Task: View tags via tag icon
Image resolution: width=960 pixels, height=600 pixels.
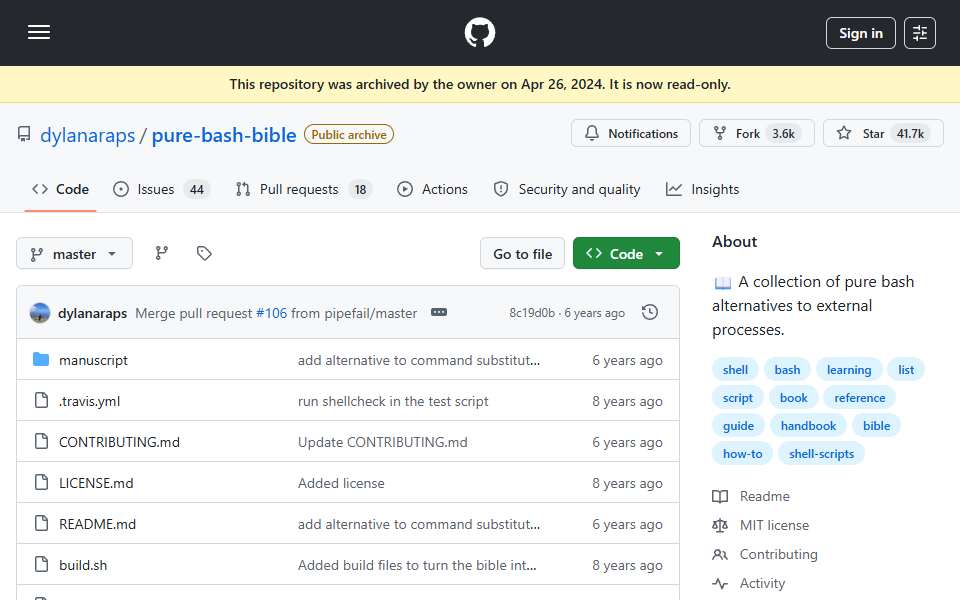Action: coord(204,253)
